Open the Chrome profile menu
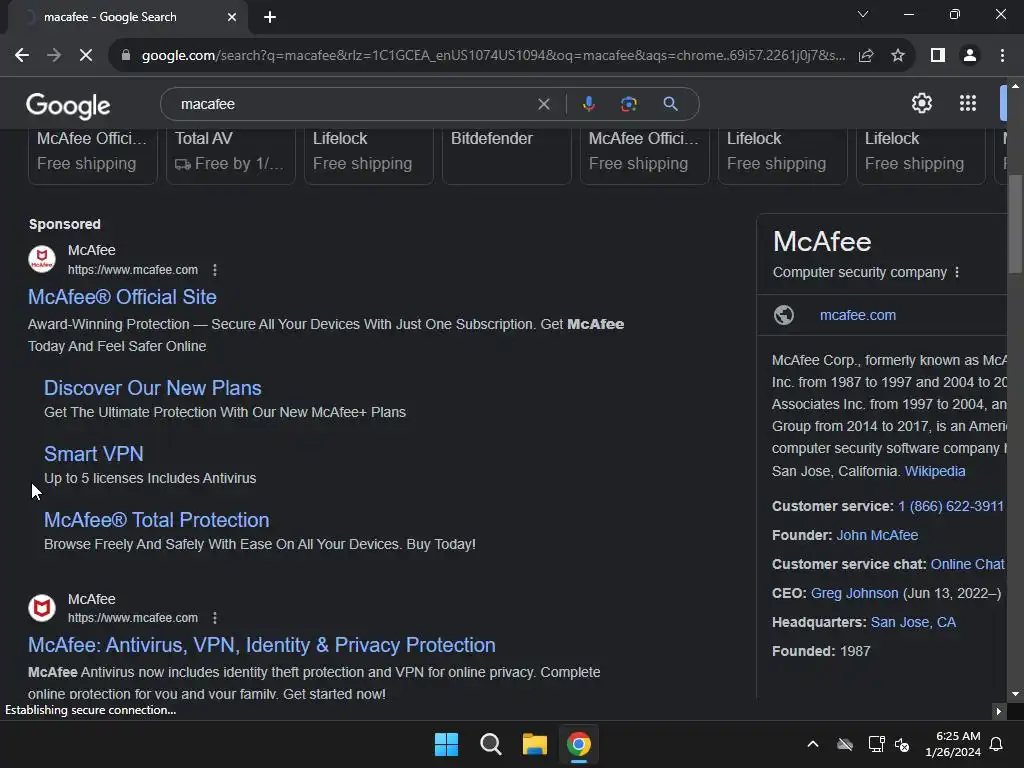Viewport: 1024px width, 768px height. click(x=970, y=56)
